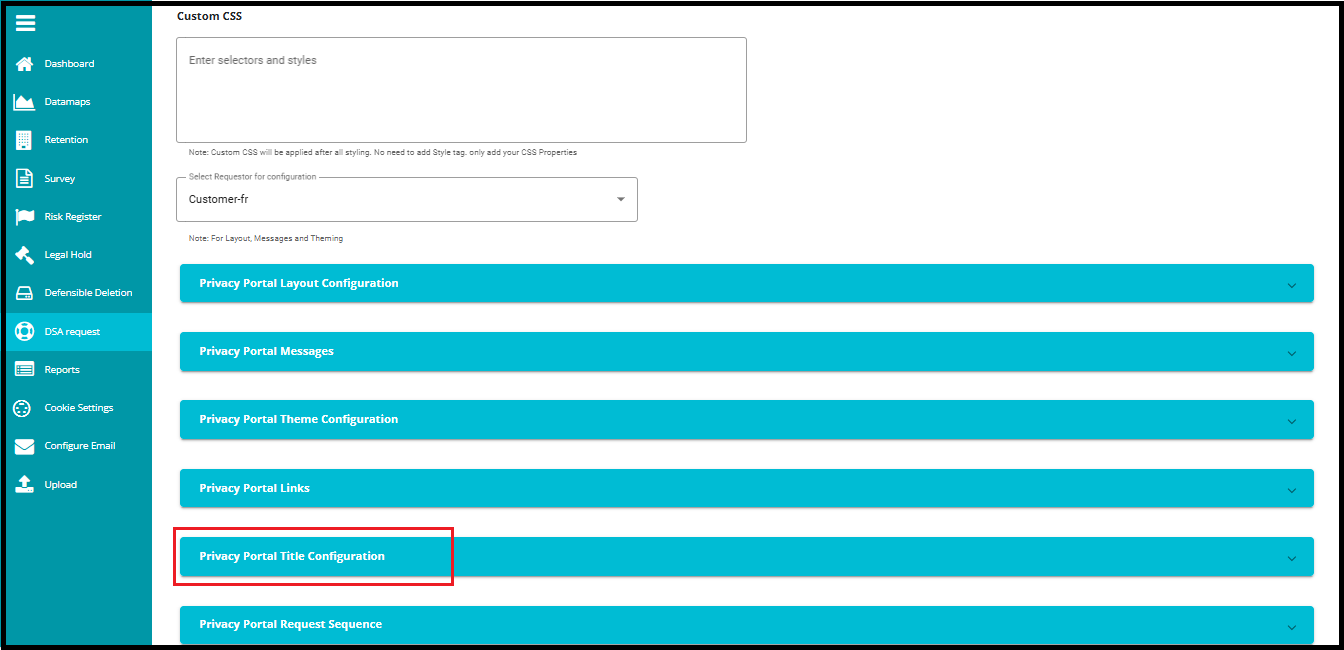Click the Survey document icon

click(25, 179)
